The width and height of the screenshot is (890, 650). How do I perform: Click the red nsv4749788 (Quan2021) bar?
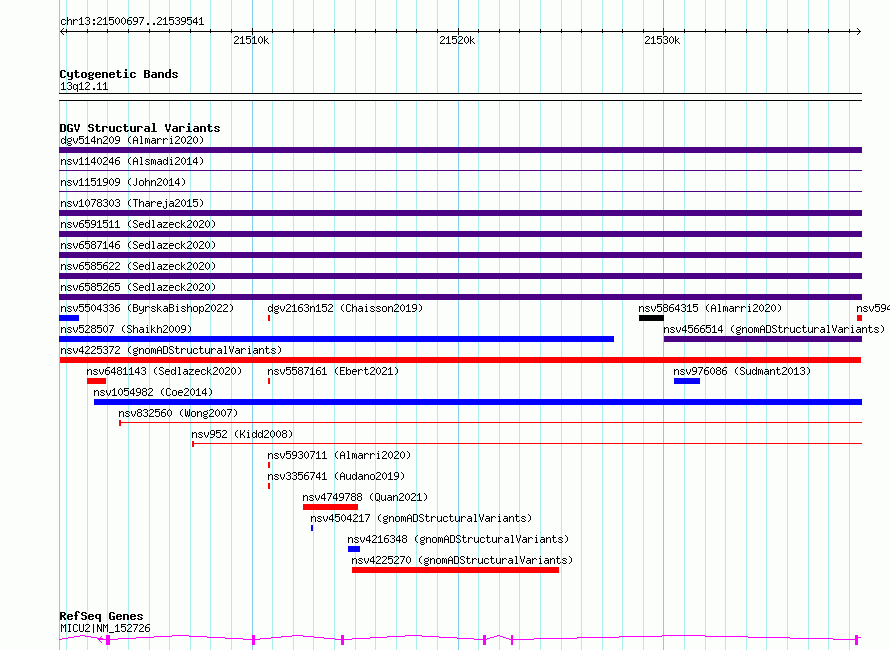coord(330,507)
